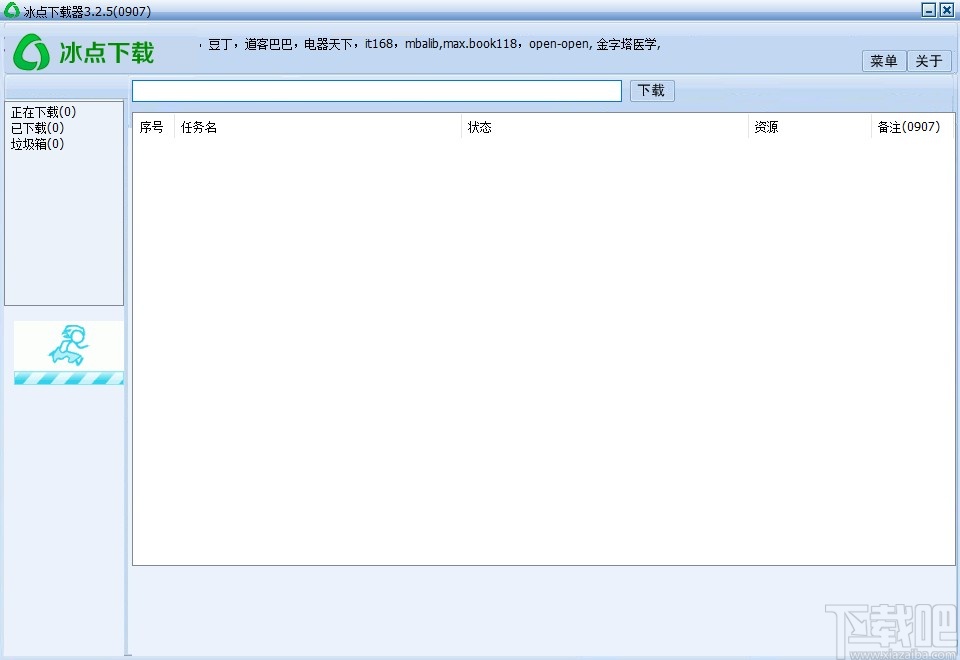Click the striped progress bar under the runner
Viewport: 960px width, 660px height.
coord(69,378)
